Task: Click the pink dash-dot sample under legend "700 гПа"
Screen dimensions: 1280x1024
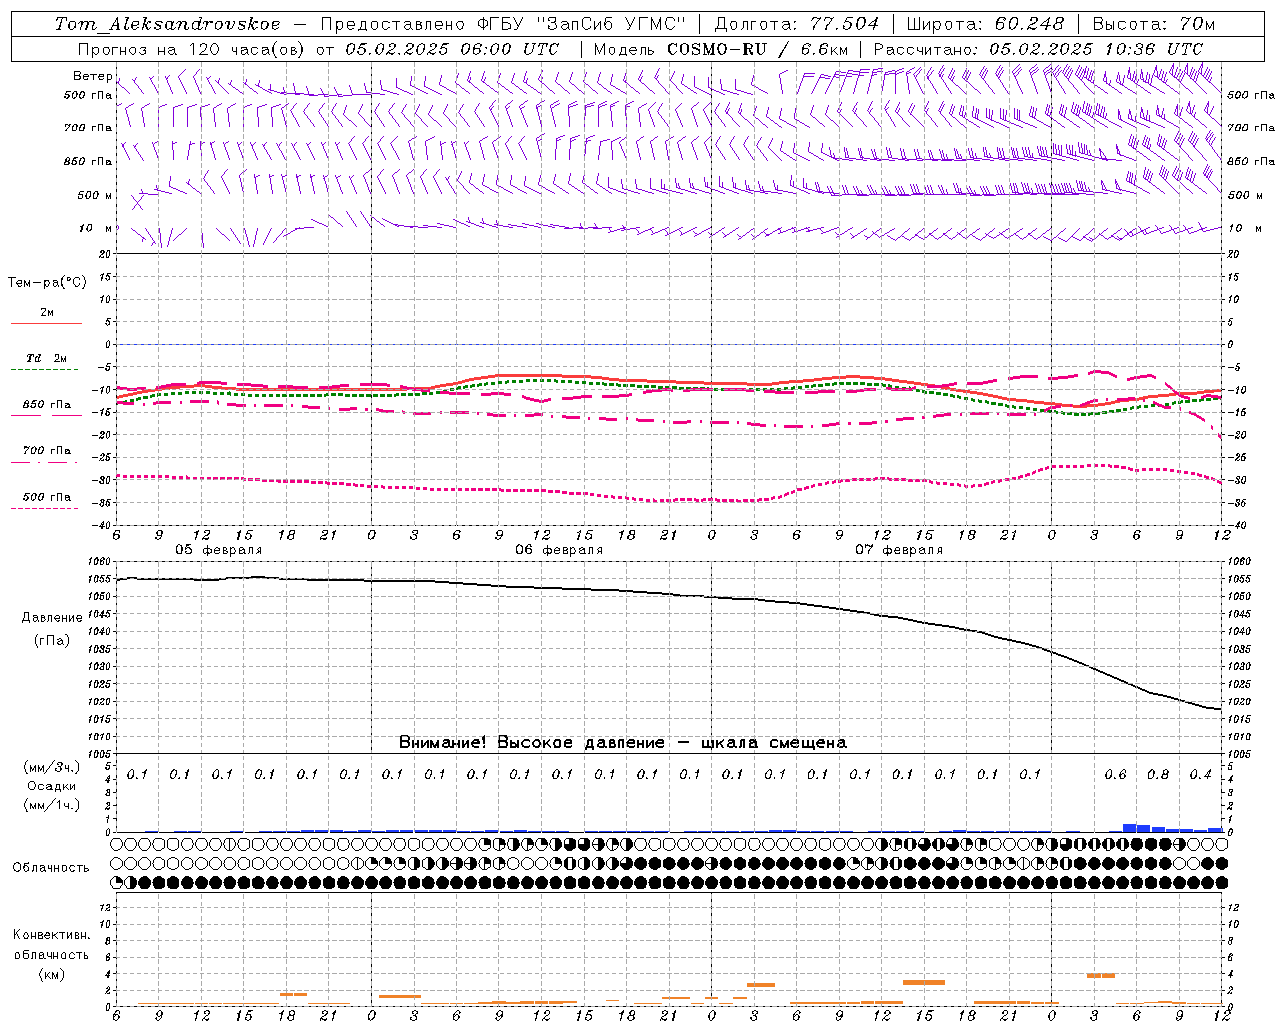Action: tap(44, 463)
